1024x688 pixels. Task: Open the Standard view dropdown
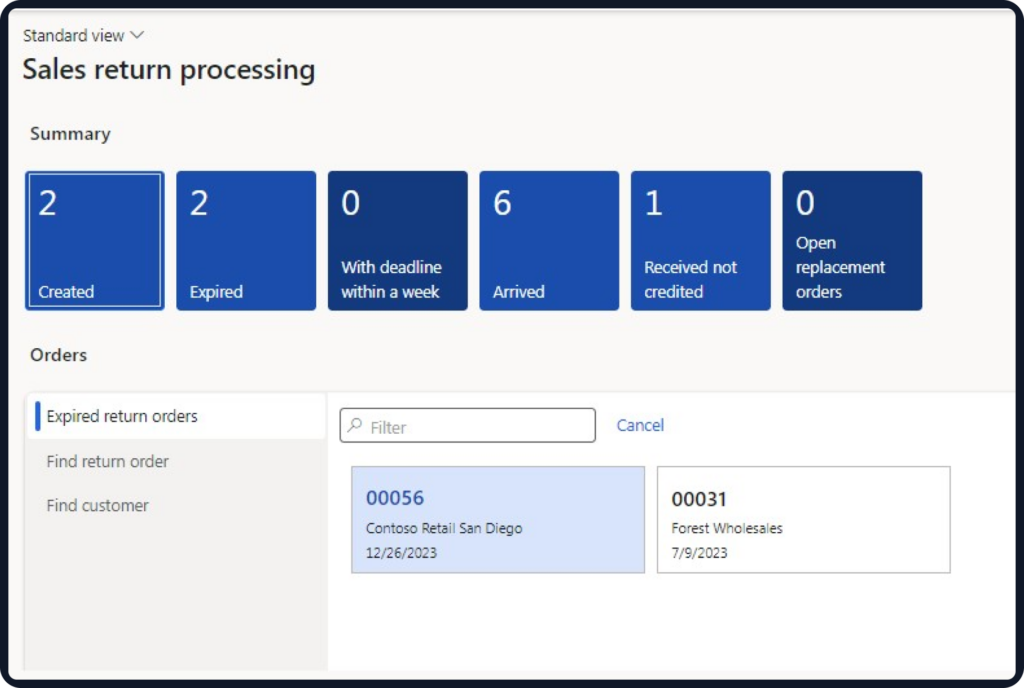tap(83, 35)
